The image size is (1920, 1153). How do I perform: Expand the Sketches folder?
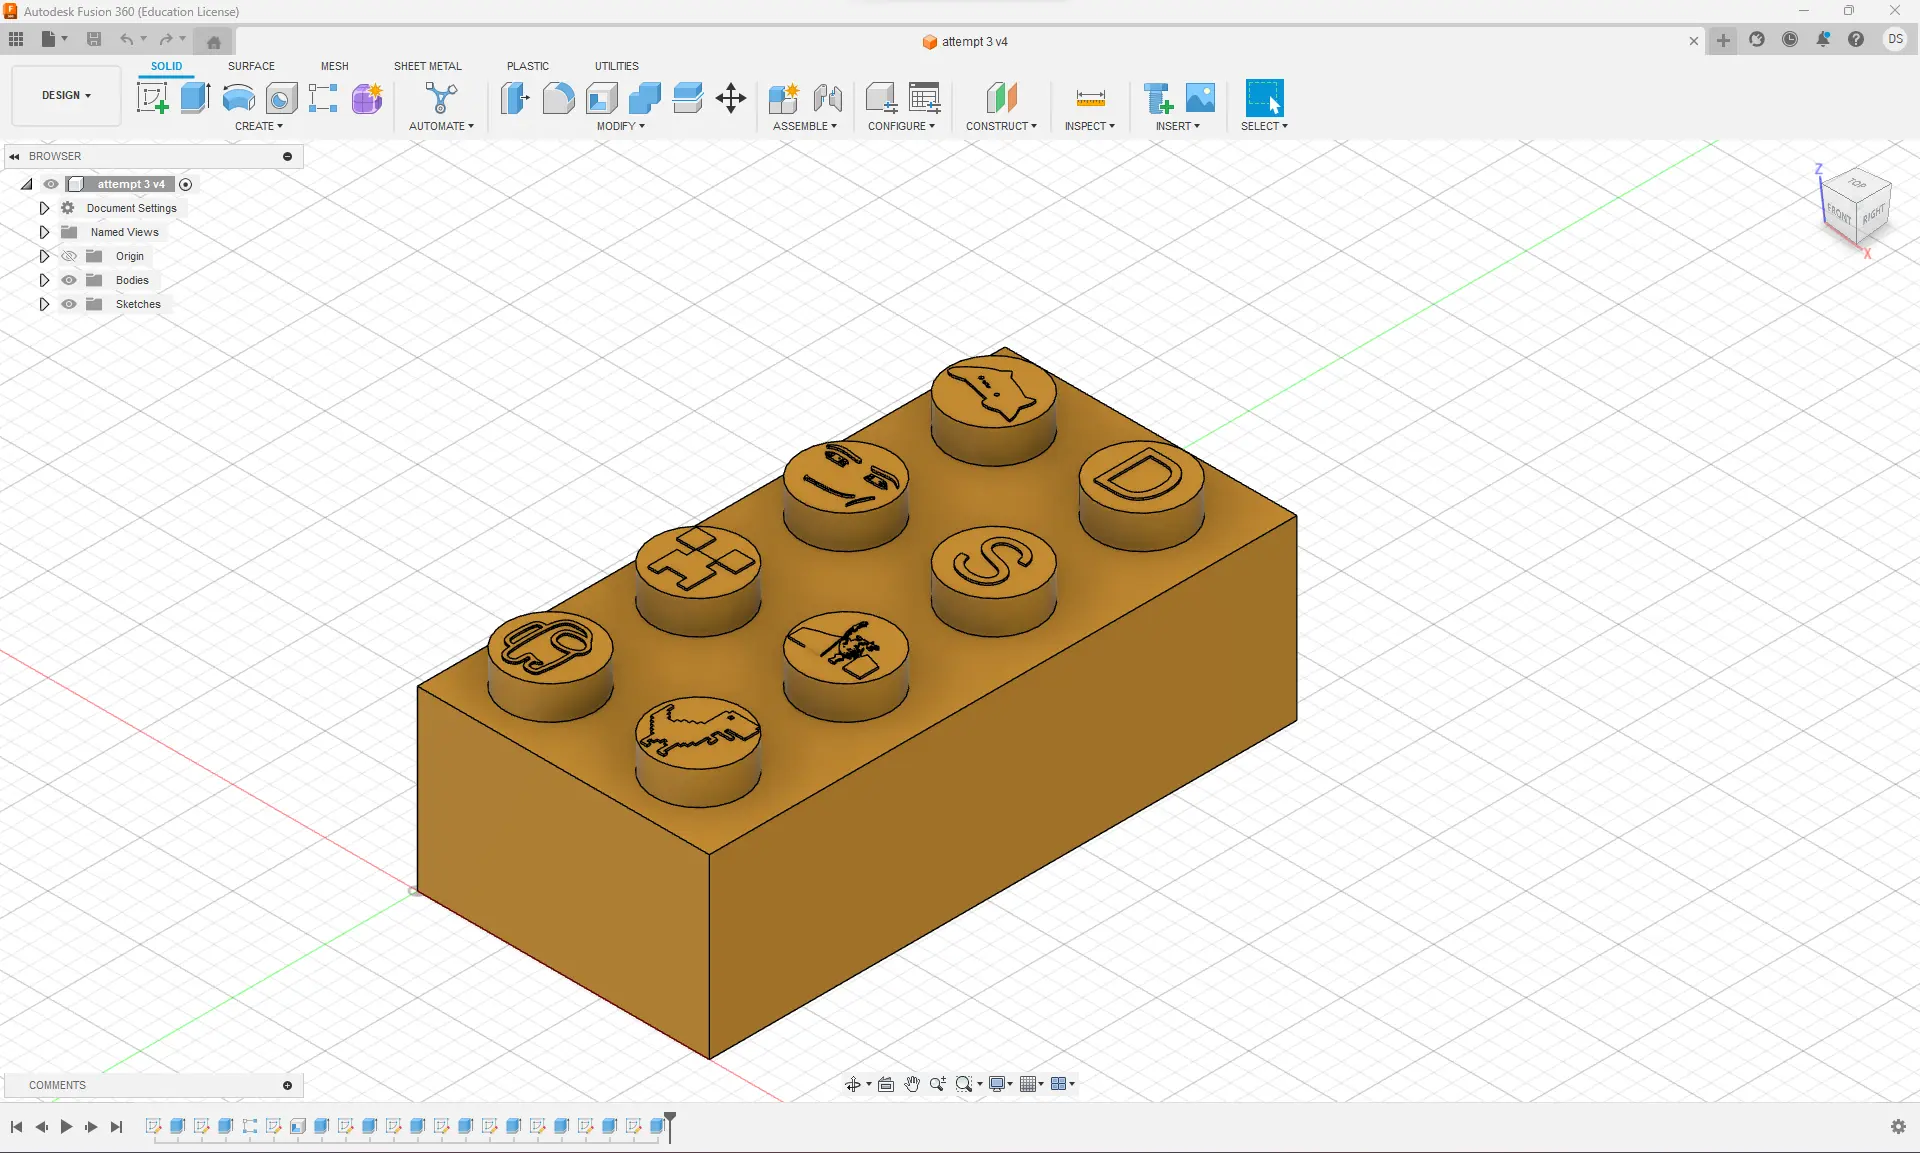point(44,304)
